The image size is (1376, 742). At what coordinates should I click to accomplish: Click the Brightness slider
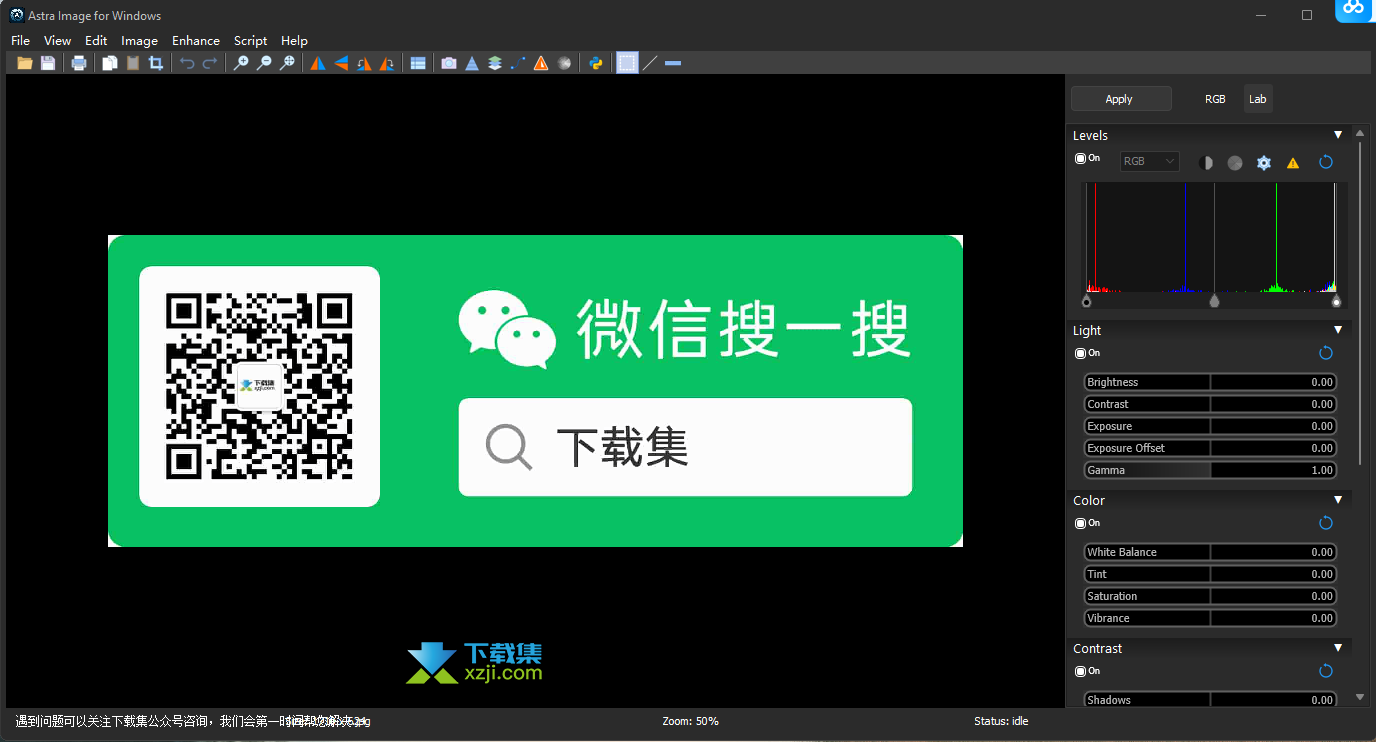tap(1210, 382)
